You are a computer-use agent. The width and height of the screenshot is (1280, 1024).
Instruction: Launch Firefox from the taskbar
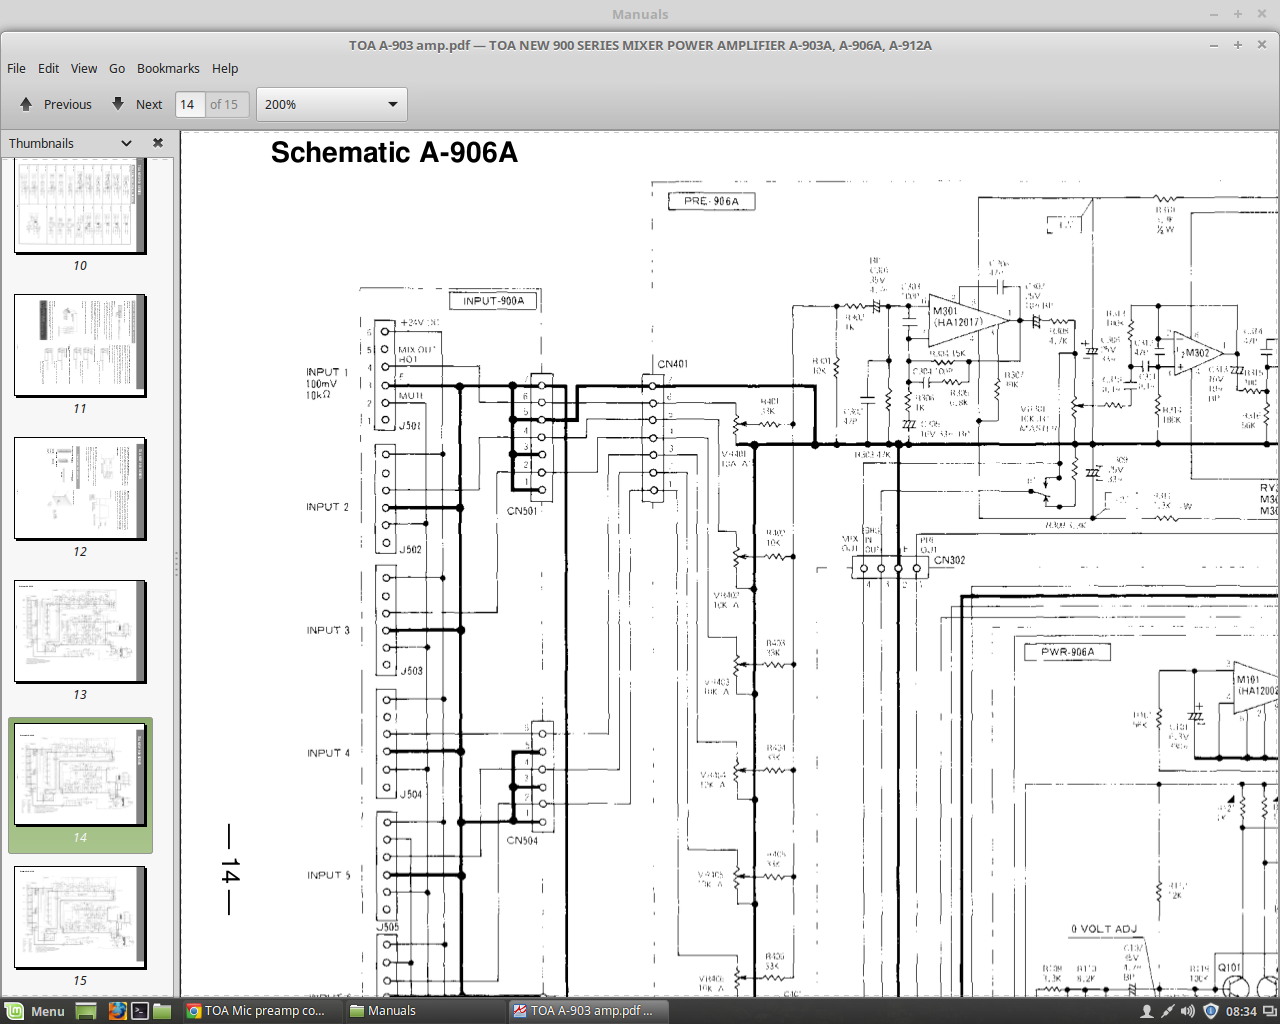point(117,1011)
